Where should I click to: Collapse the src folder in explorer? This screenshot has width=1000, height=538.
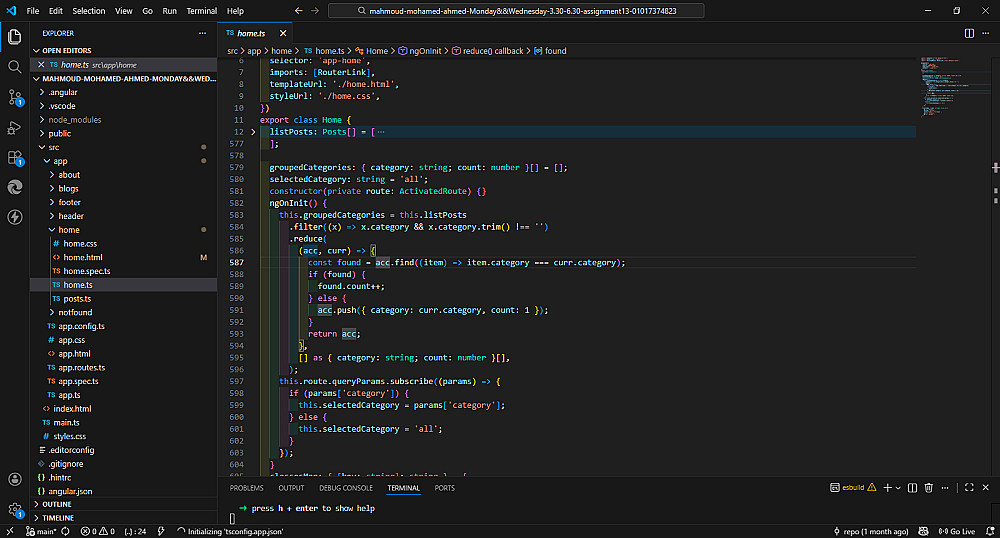pyautogui.click(x=54, y=147)
